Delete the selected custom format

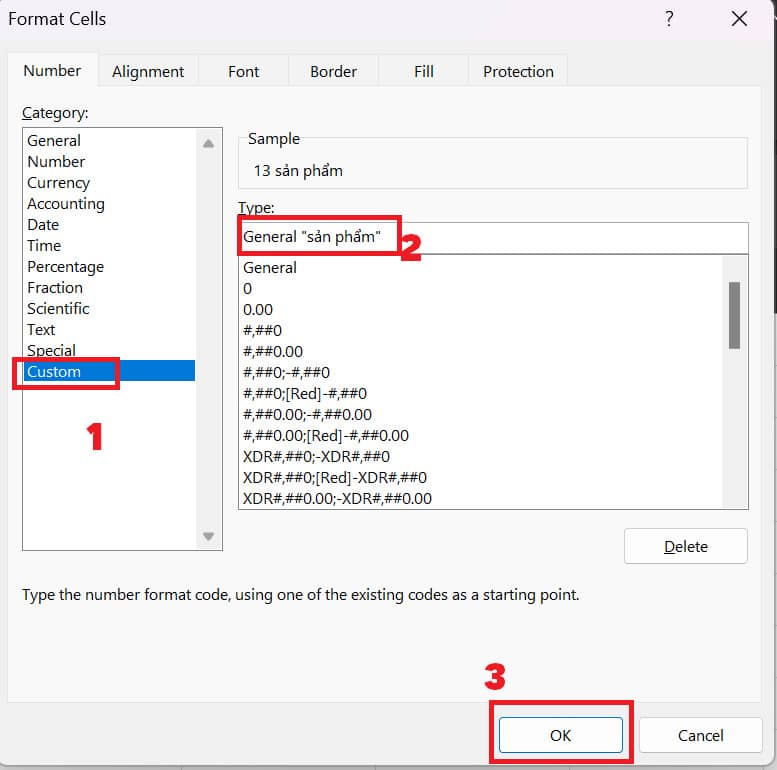[685, 546]
